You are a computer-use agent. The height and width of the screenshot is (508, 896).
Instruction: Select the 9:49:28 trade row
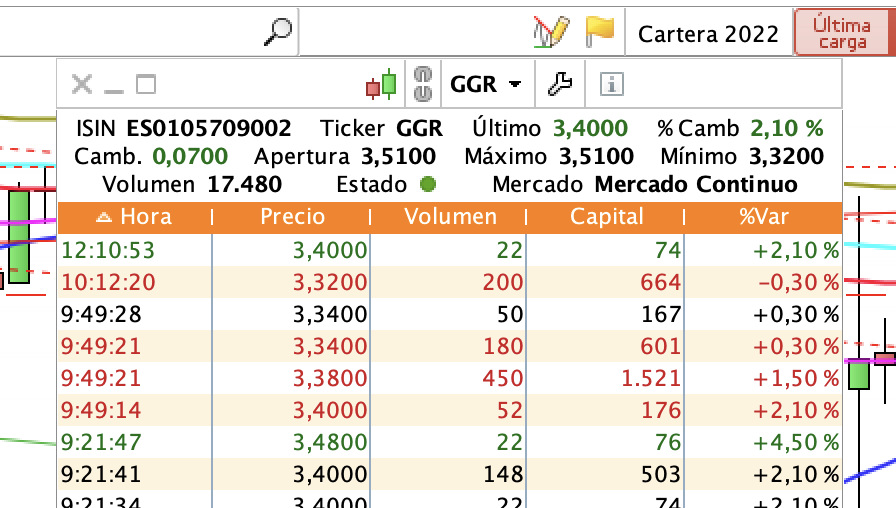pyautogui.click(x=450, y=314)
